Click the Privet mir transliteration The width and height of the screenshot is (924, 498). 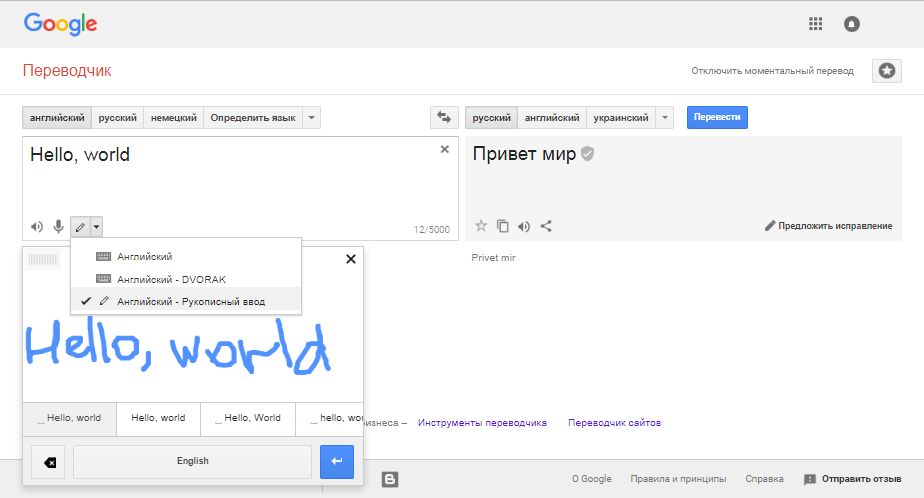pyautogui.click(x=493, y=258)
